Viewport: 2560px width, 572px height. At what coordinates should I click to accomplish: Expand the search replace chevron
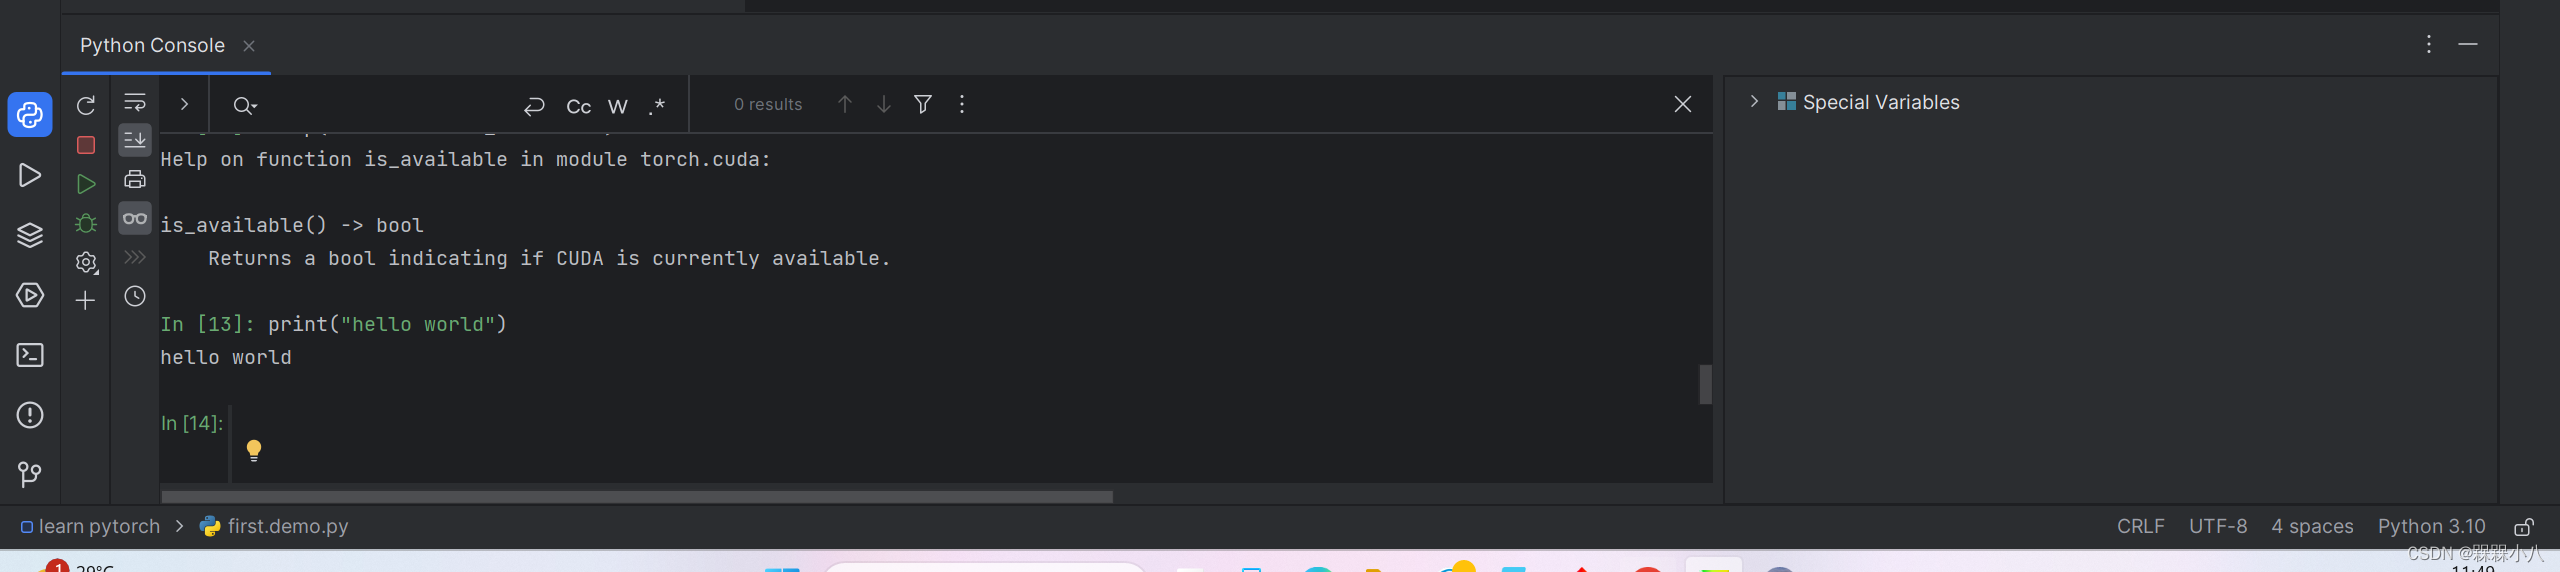pyautogui.click(x=184, y=104)
